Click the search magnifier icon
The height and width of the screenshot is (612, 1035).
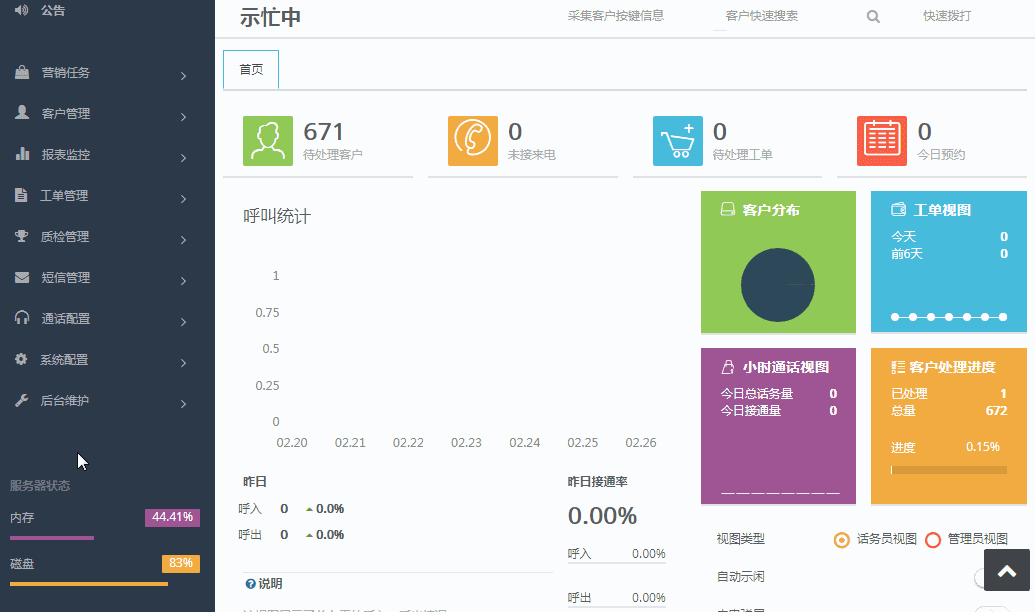tap(873, 17)
